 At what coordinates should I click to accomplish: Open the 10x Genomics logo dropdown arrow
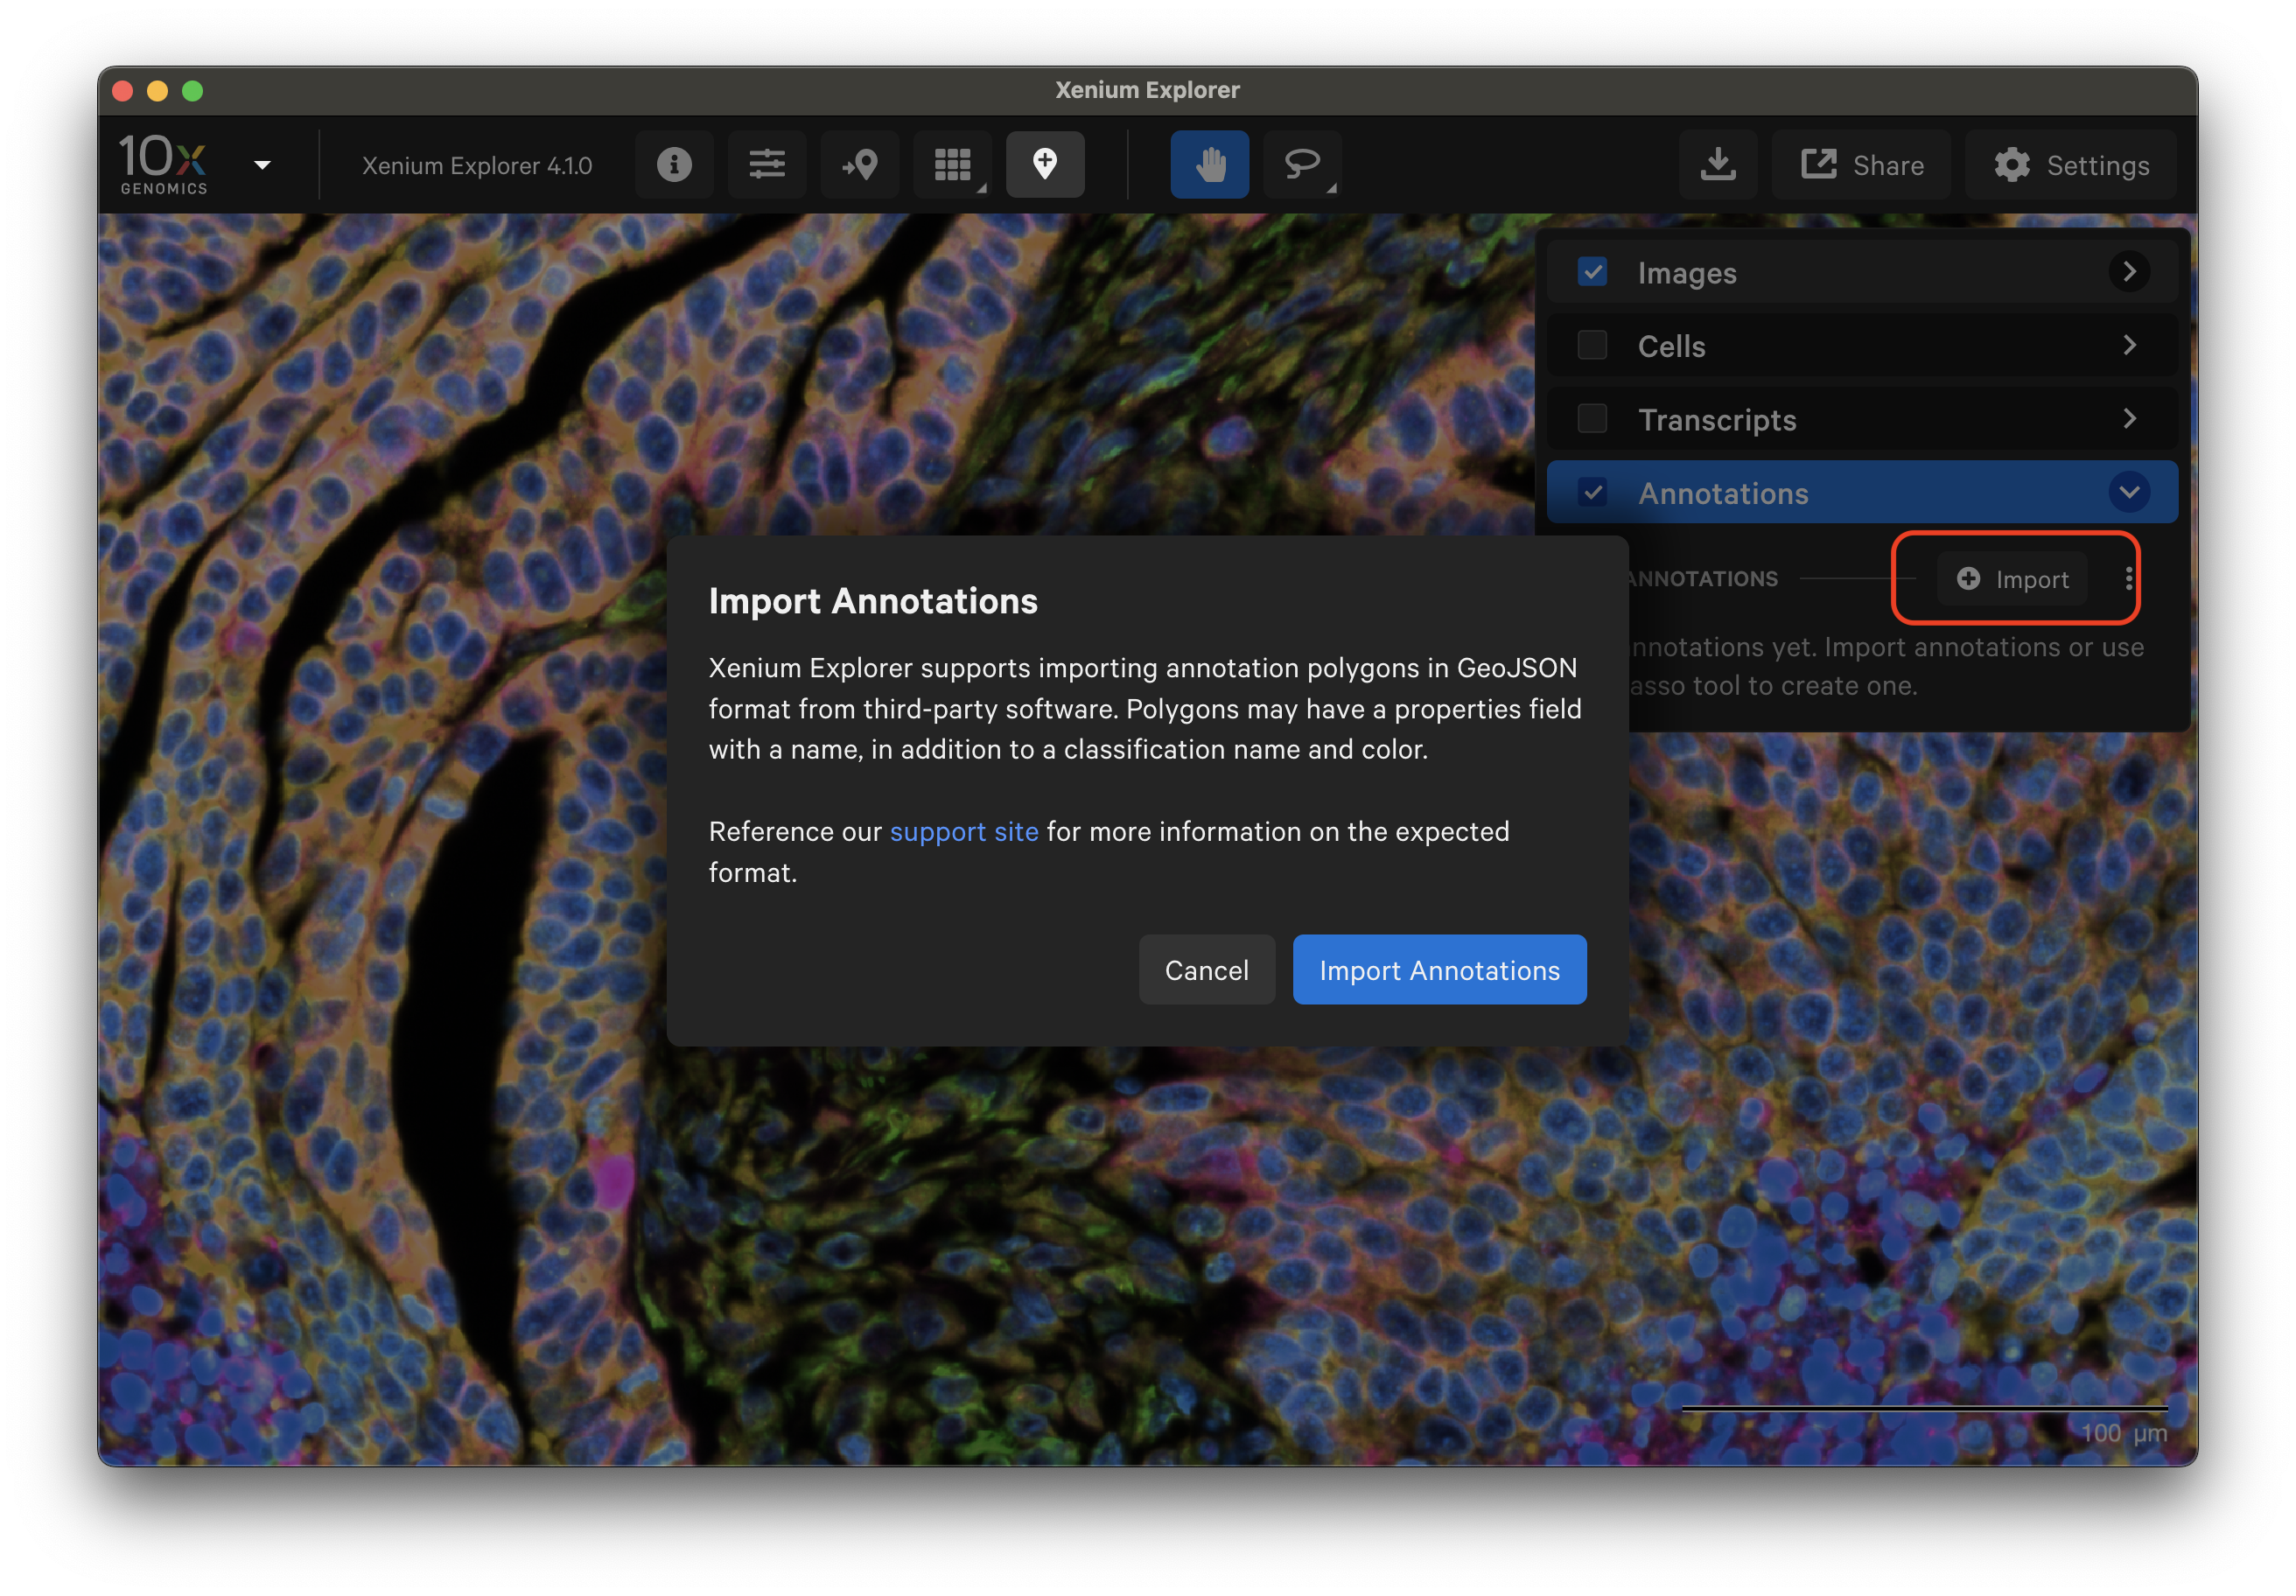262,165
